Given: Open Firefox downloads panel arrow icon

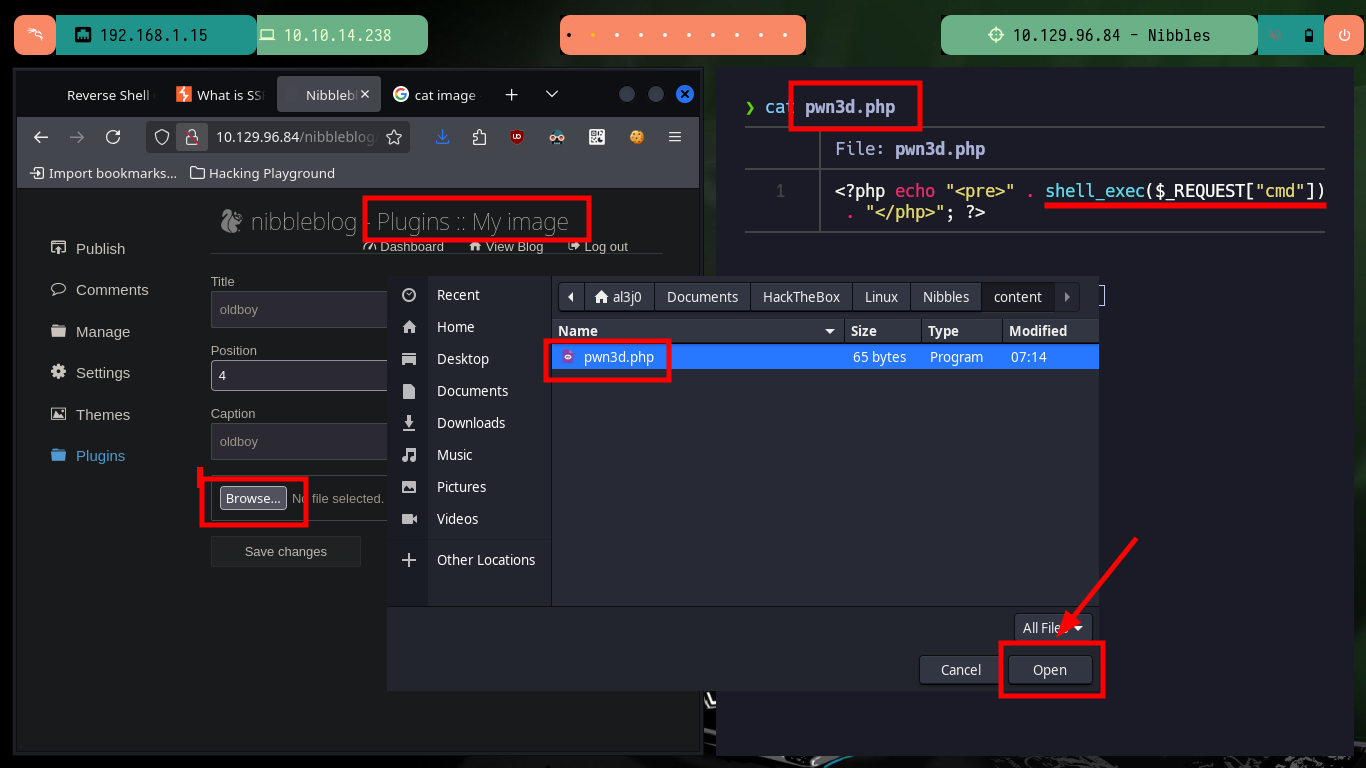Looking at the screenshot, I should (443, 137).
